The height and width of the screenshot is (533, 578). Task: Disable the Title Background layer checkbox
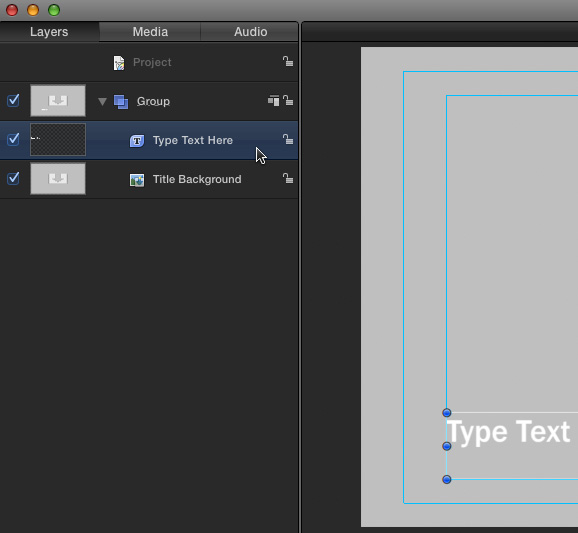[x=13, y=178]
